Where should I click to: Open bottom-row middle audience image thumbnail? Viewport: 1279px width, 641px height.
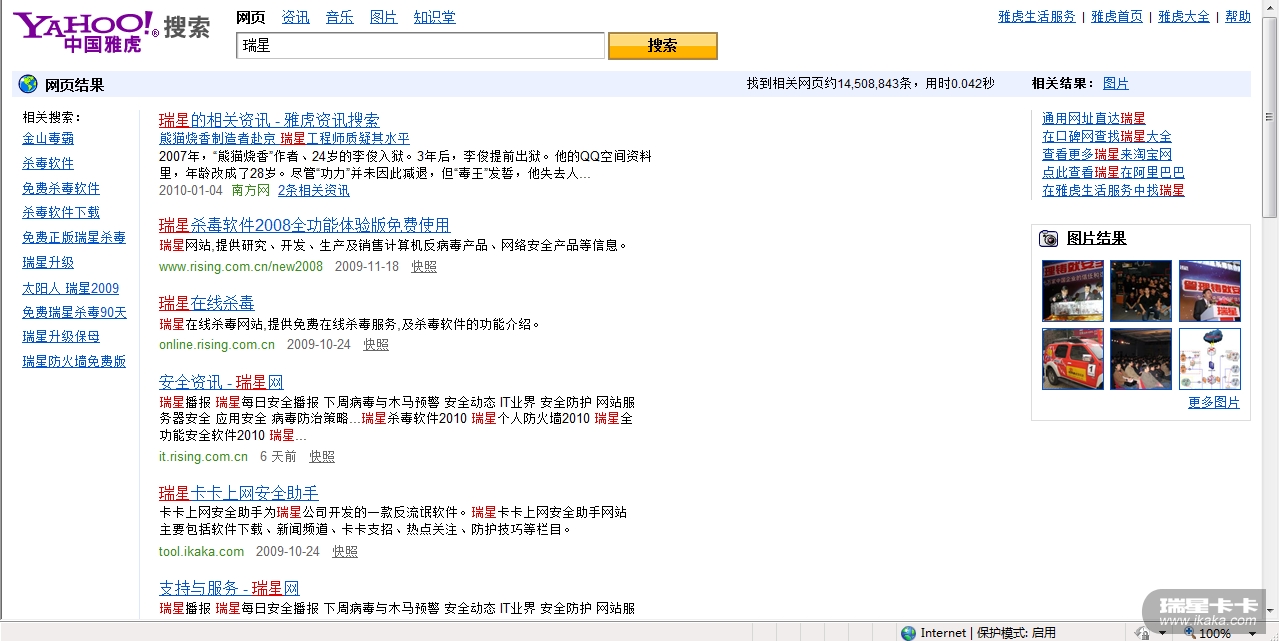point(1141,359)
